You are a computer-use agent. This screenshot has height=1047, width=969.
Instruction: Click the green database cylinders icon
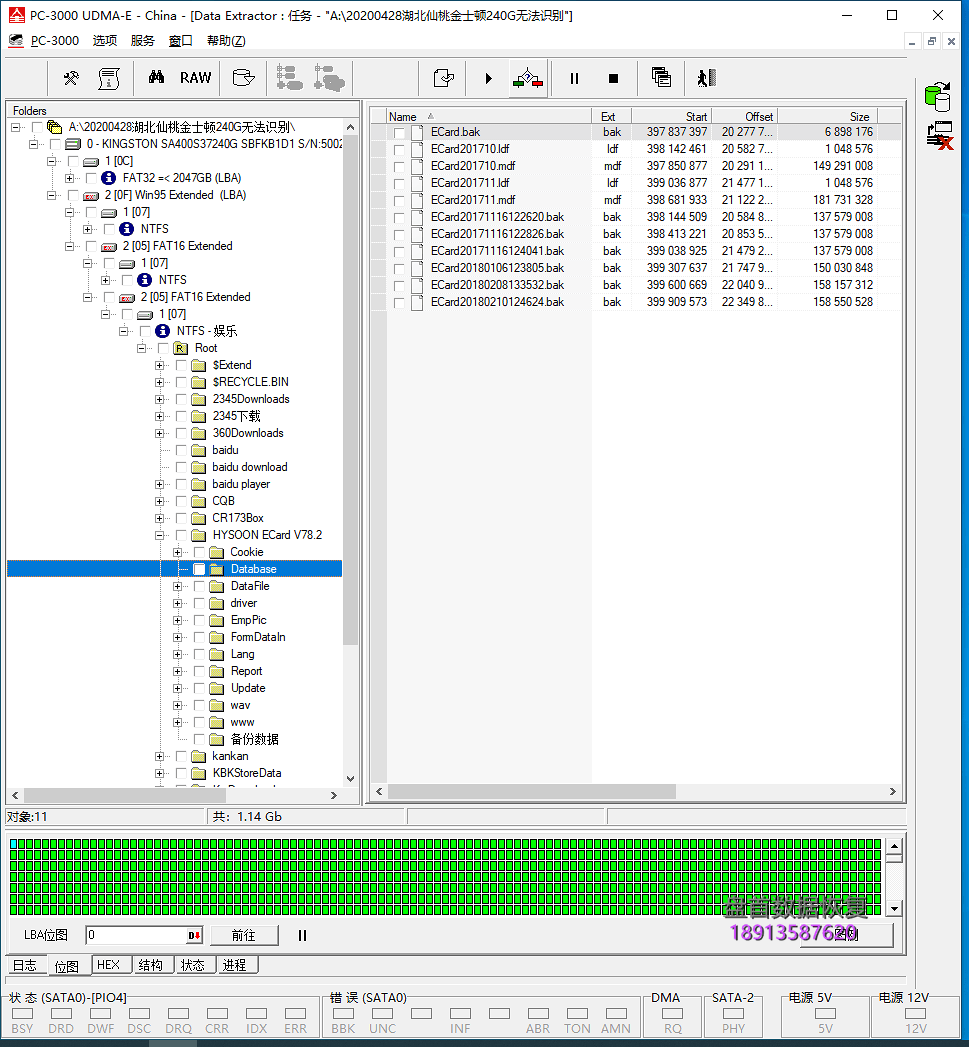[938, 97]
